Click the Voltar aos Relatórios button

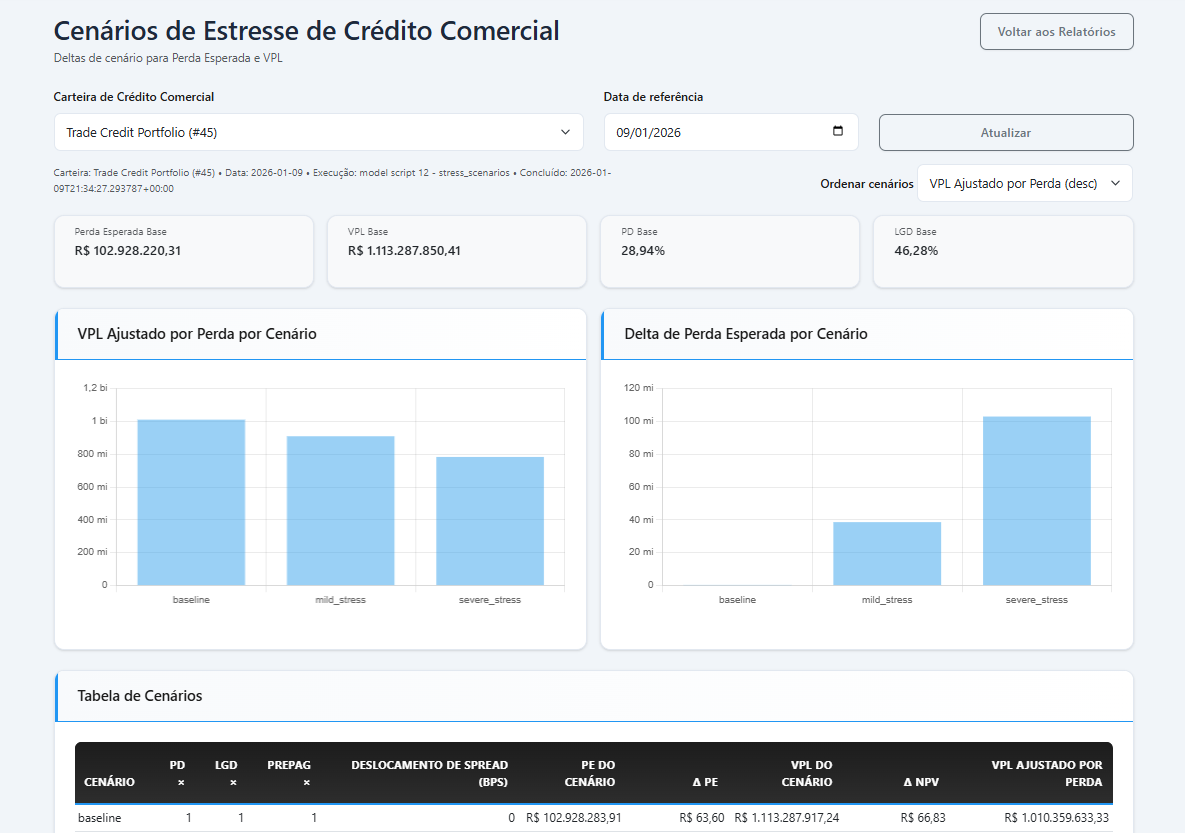coord(1057,32)
